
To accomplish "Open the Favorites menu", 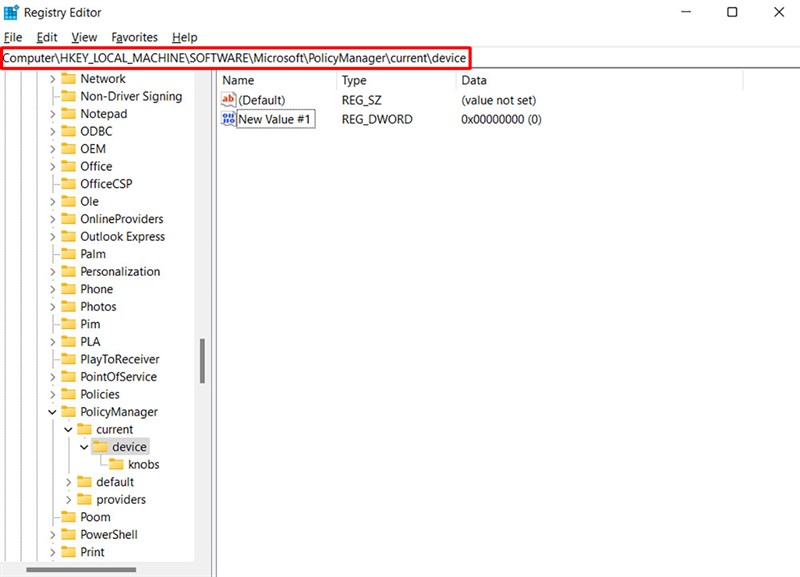I will pos(134,36).
